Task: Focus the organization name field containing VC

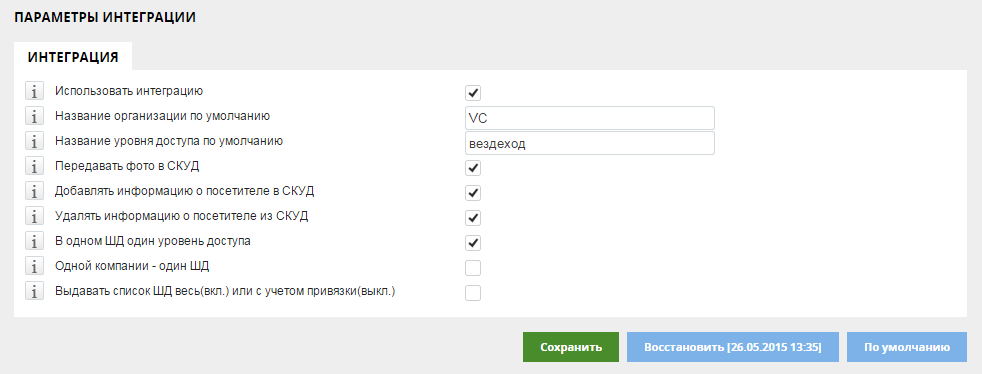Action: [589, 118]
